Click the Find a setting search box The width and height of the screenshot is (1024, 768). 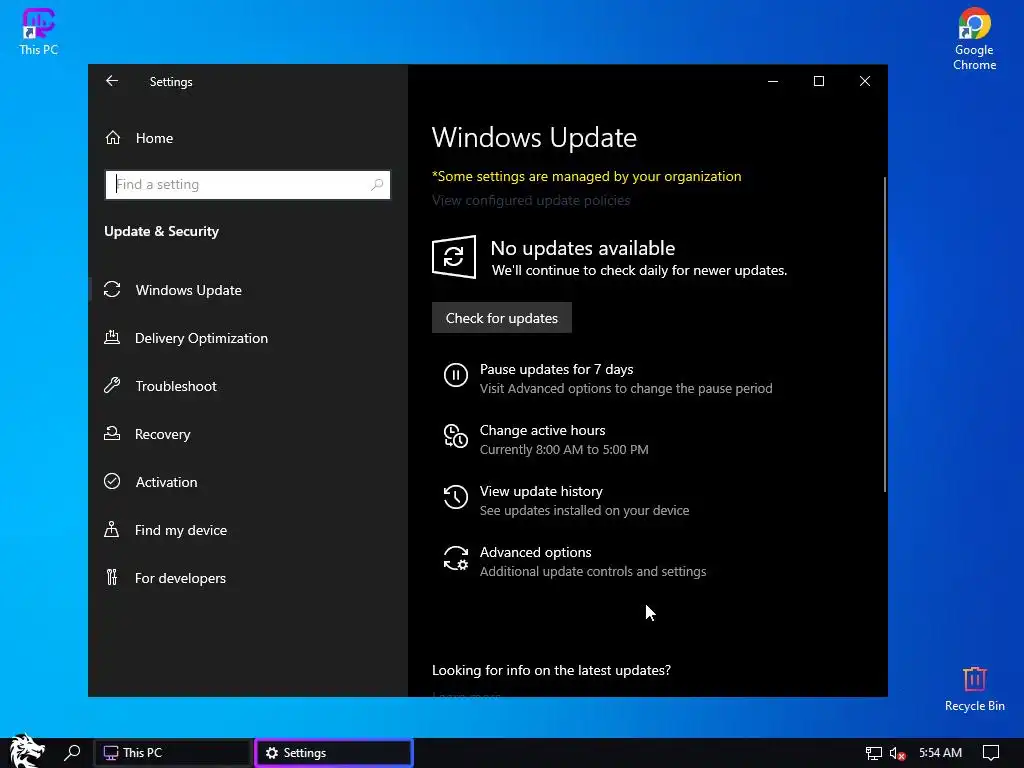248,185
